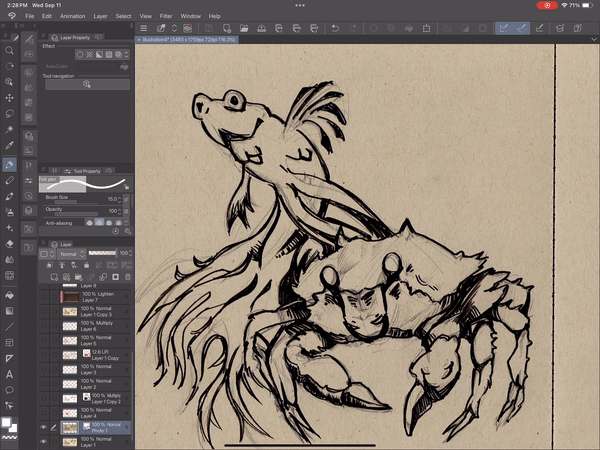The height and width of the screenshot is (450, 600).
Task: Hide the bottom Layer 1
Action: pyautogui.click(x=43, y=441)
